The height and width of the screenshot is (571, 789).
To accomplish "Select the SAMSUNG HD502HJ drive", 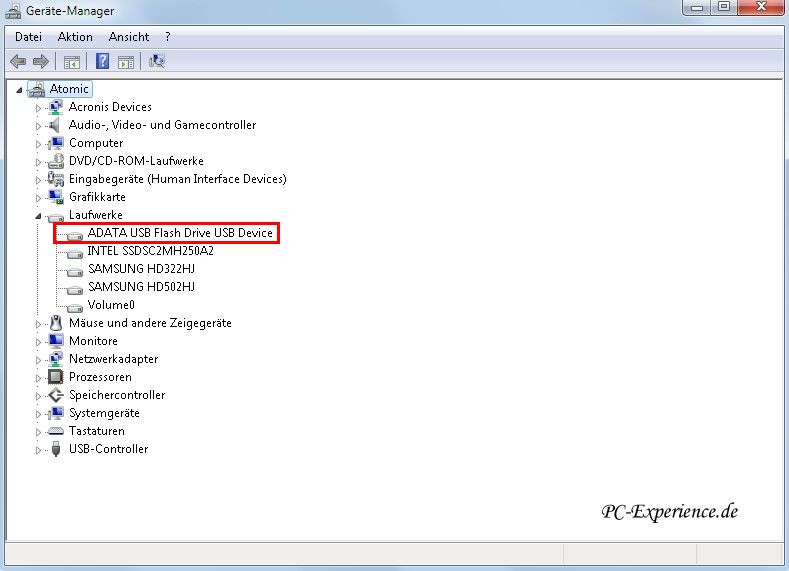I will pyautogui.click(x=140, y=287).
